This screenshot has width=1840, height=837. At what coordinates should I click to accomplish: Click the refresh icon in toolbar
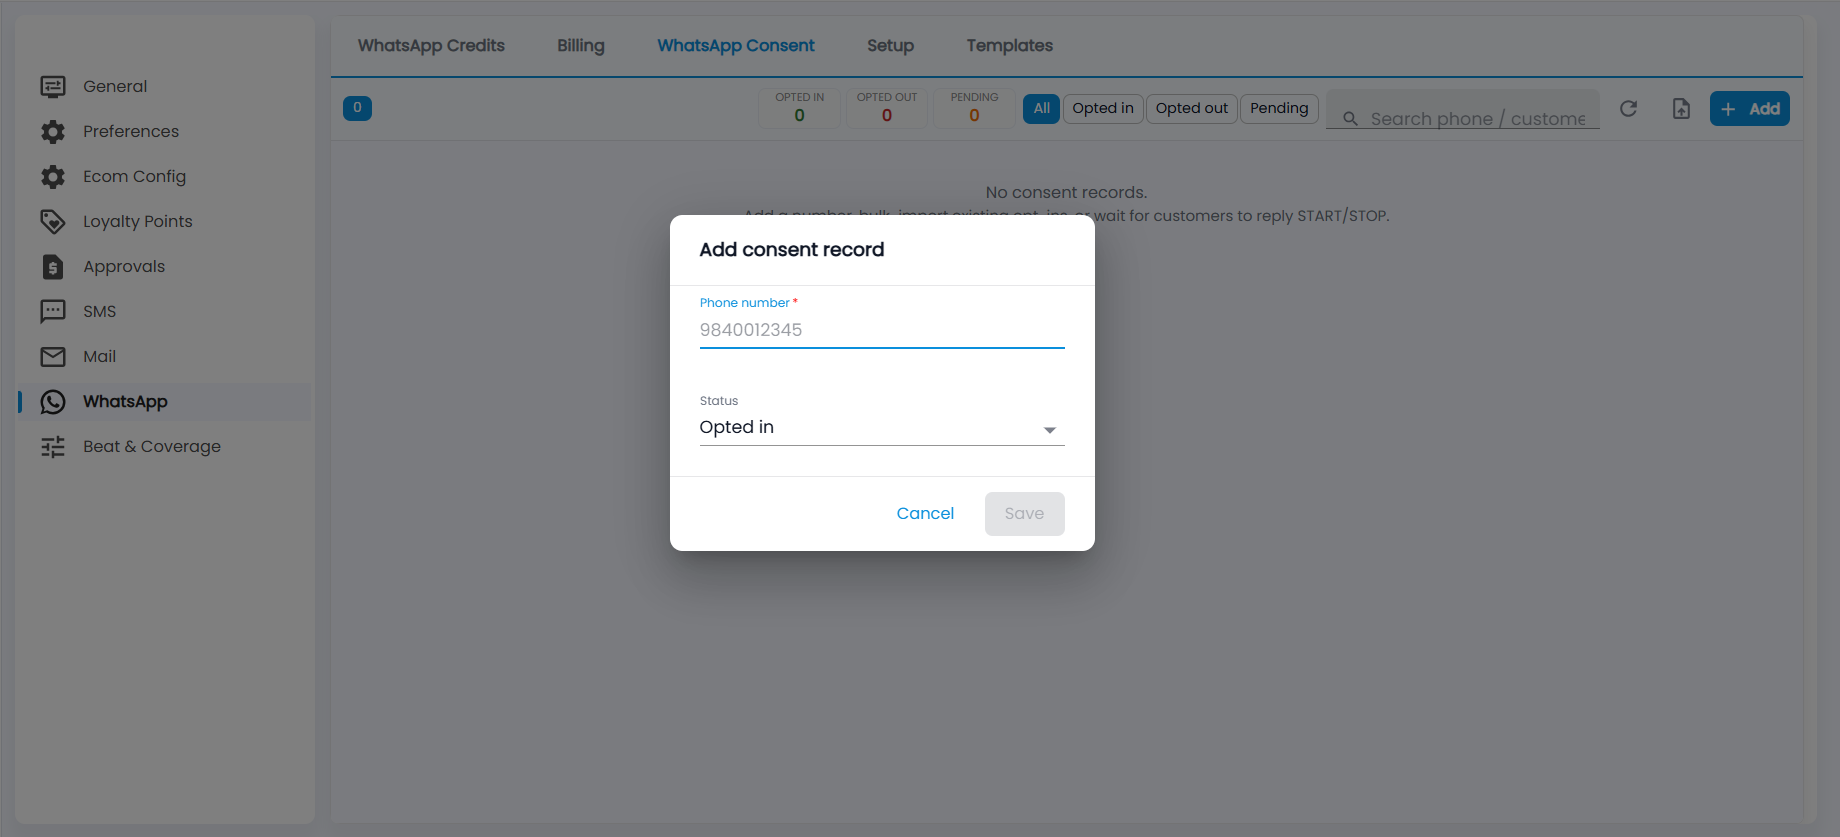click(x=1628, y=108)
